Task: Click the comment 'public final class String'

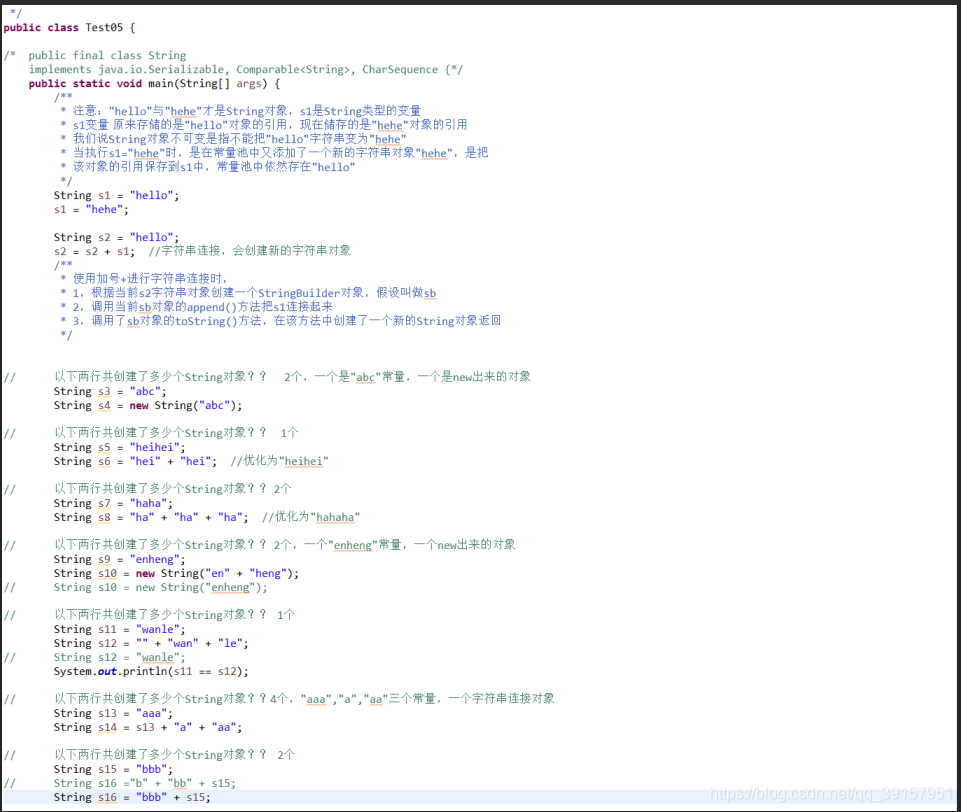Action: click(x=107, y=56)
